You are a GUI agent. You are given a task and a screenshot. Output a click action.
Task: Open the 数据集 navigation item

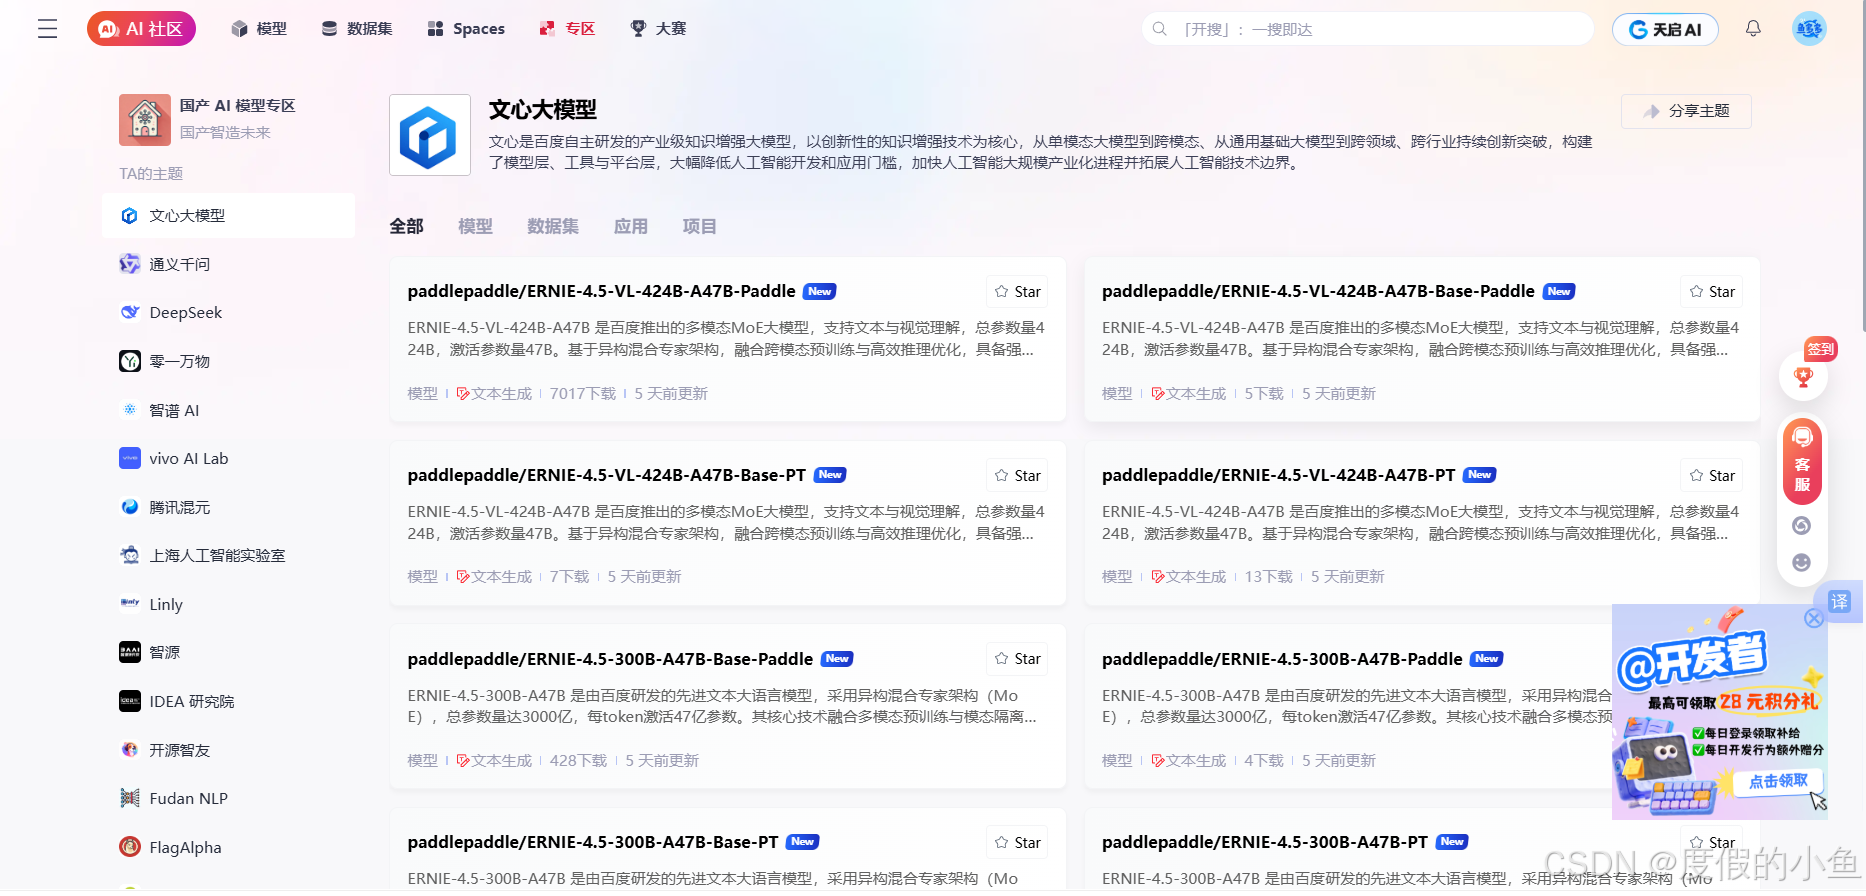pos(357,29)
